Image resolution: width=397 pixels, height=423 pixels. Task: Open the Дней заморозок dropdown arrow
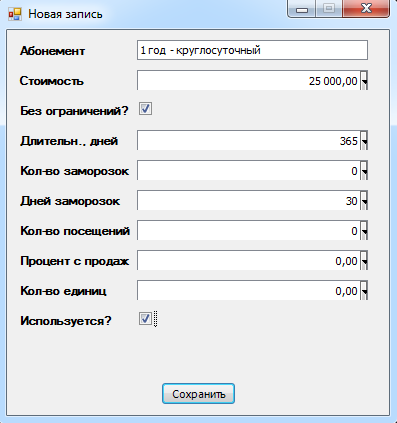[x=364, y=201]
